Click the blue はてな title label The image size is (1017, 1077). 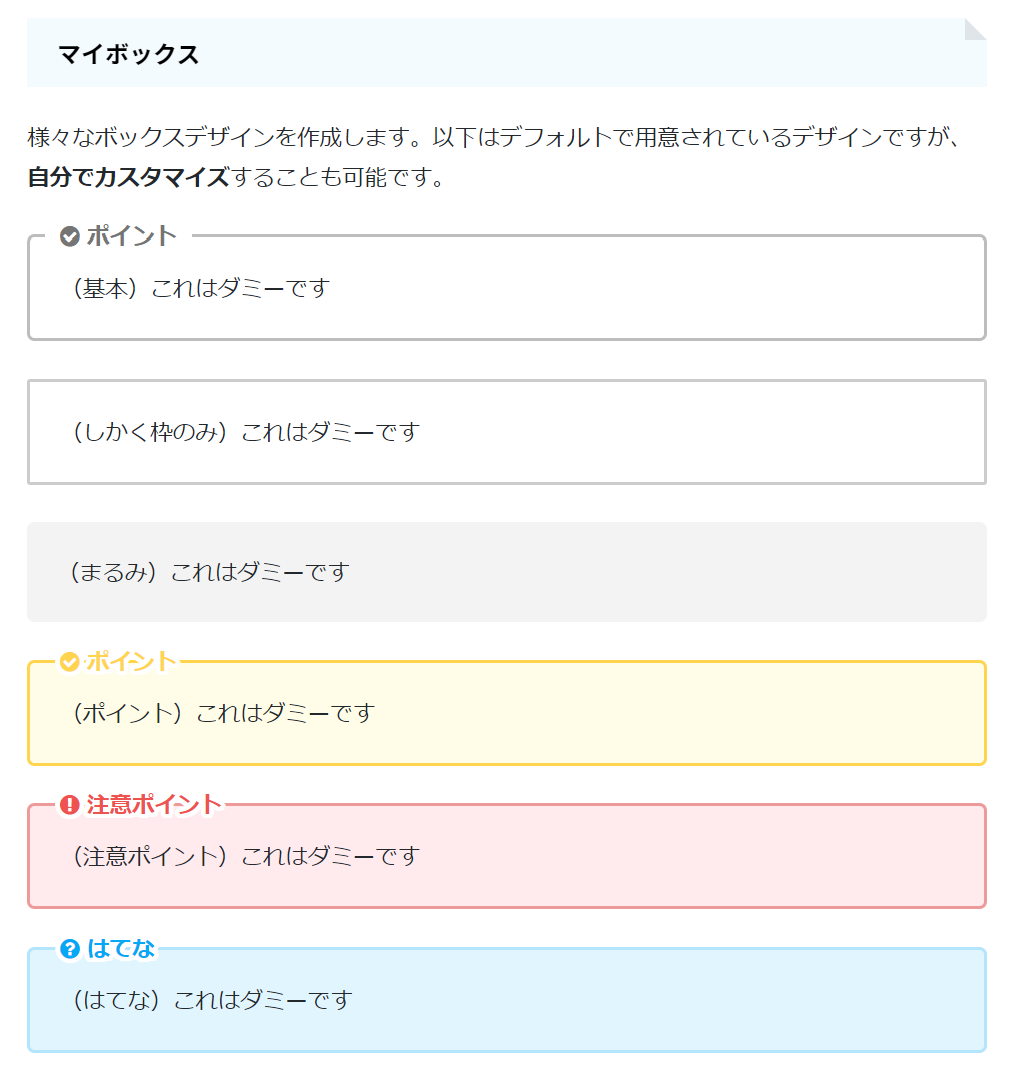pos(121,949)
